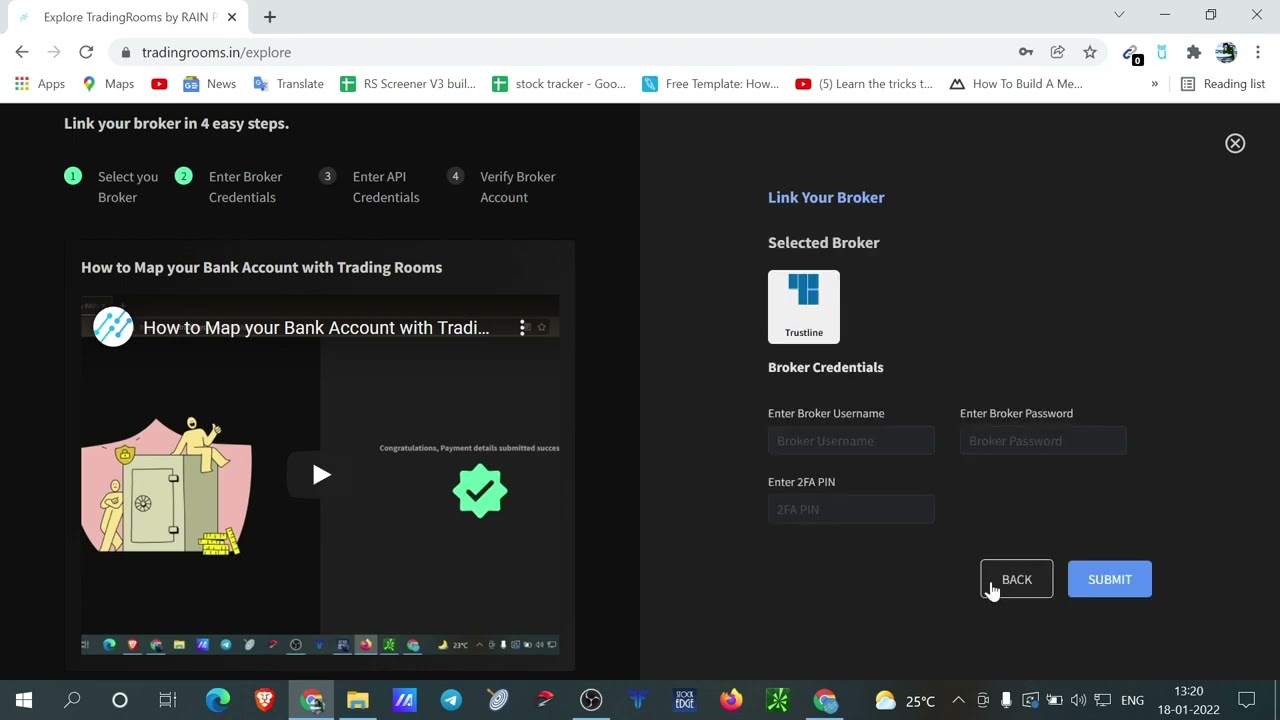Open the video's more options menu
Viewport: 1280px width, 720px height.
pos(522,327)
